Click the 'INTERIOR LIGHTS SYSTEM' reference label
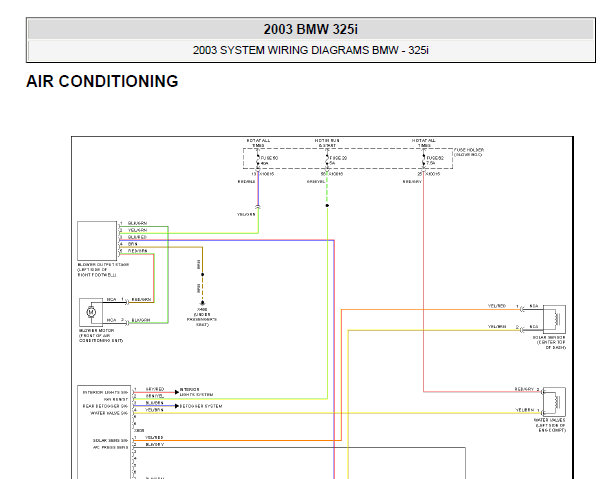This screenshot has height=479, width=606. point(196,392)
